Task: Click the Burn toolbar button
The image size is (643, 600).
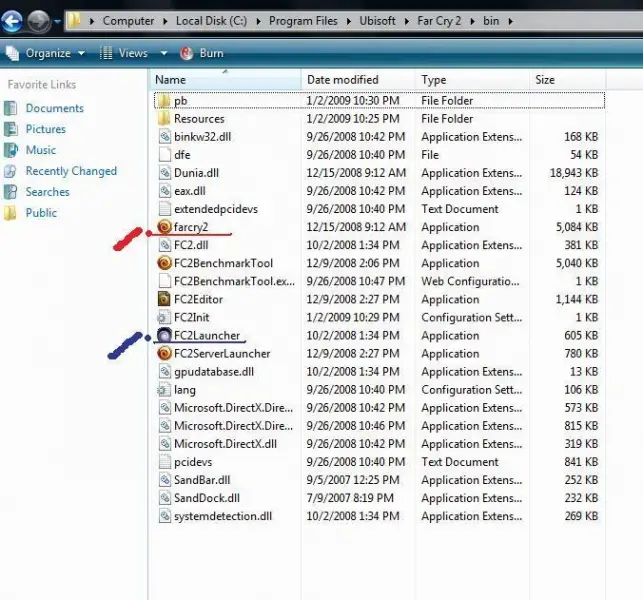Action: [x=202, y=53]
